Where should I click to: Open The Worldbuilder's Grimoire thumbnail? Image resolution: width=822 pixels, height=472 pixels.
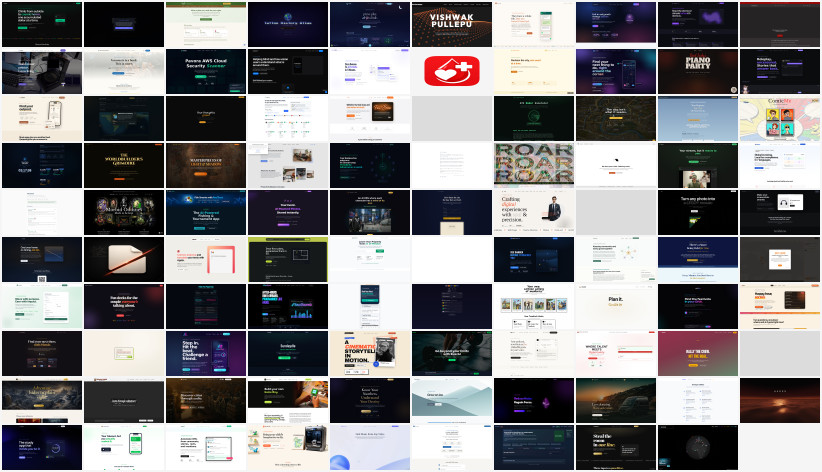(x=124, y=166)
